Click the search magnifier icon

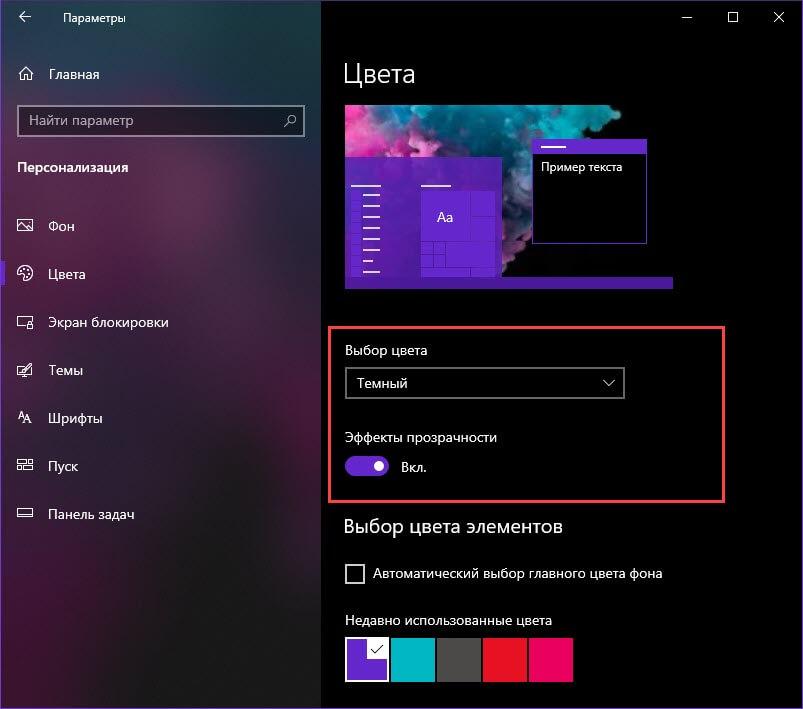[290, 120]
